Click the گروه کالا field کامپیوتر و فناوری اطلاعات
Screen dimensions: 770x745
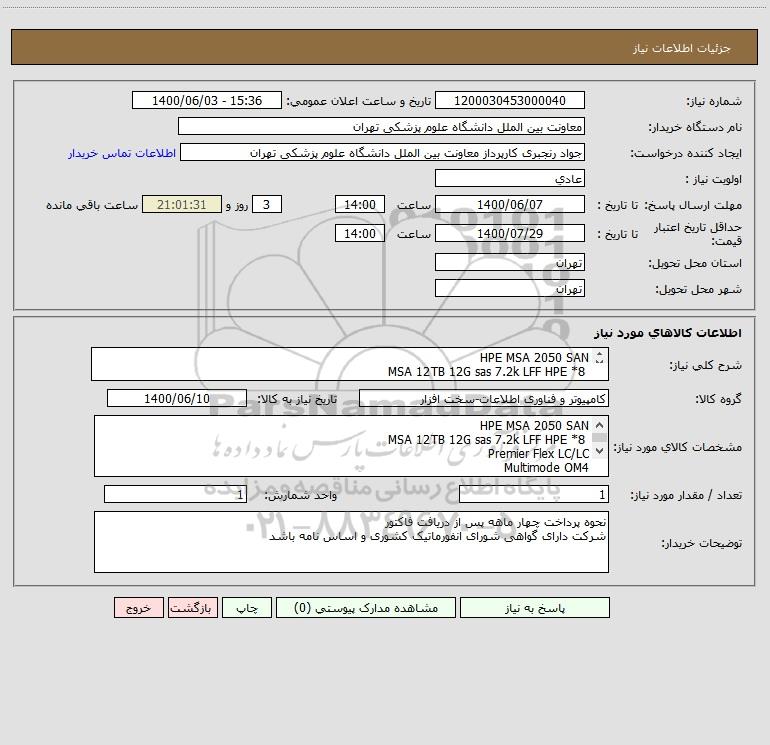(x=484, y=398)
